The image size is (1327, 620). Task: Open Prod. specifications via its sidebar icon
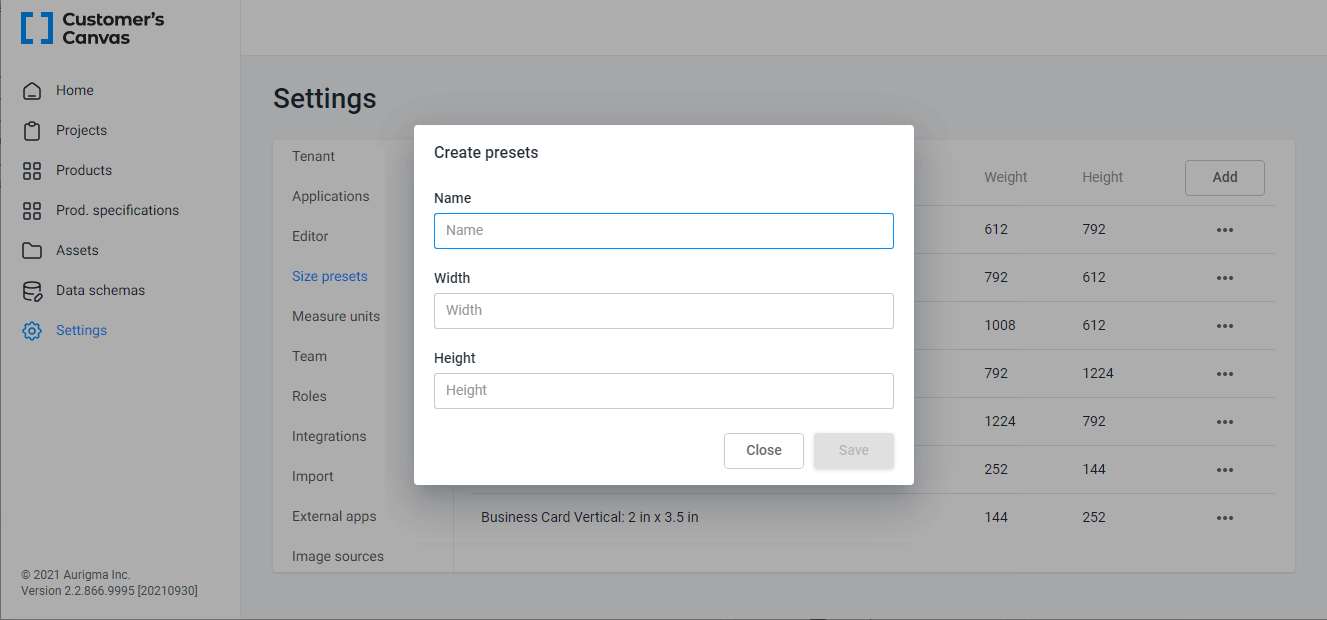tap(31, 210)
